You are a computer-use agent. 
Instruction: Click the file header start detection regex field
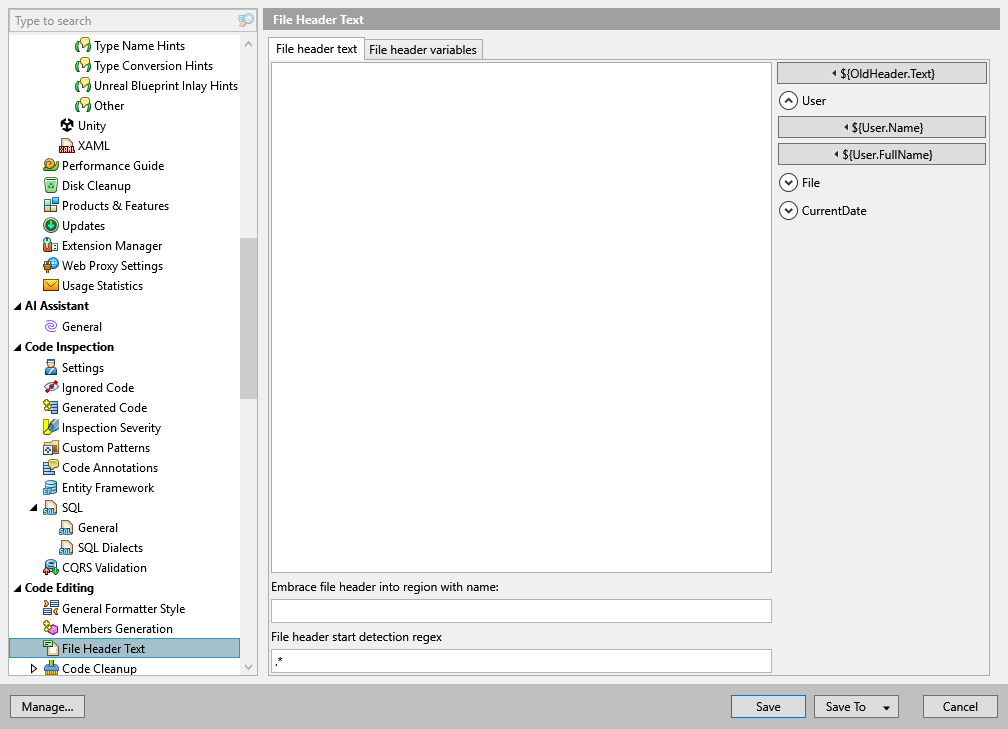[520, 661]
